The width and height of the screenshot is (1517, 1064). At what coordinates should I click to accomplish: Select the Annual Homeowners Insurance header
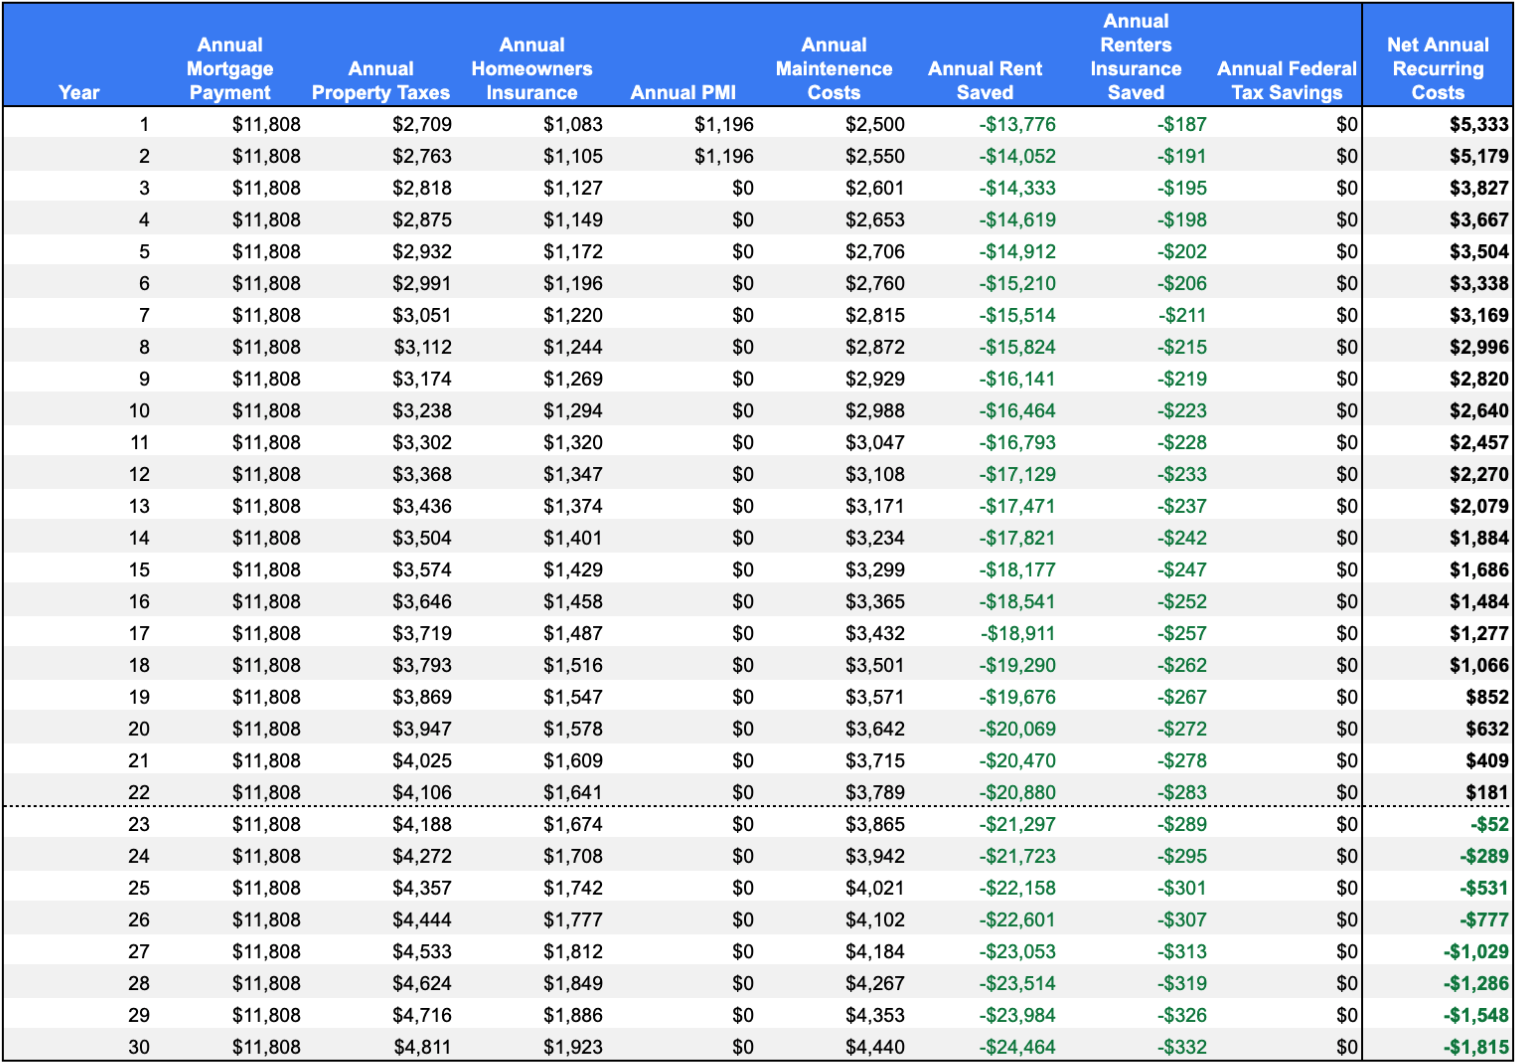532,69
